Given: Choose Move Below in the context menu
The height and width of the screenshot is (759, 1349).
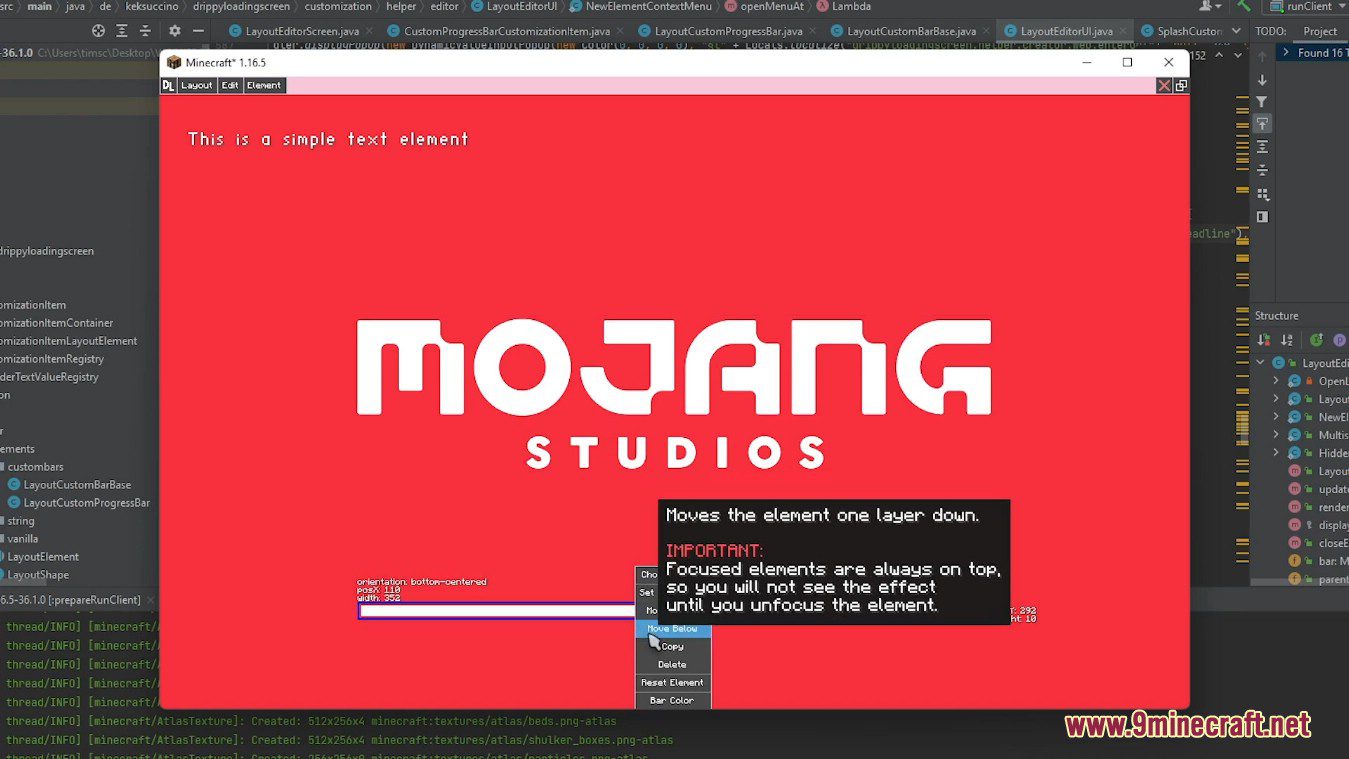Looking at the screenshot, I should [672, 629].
